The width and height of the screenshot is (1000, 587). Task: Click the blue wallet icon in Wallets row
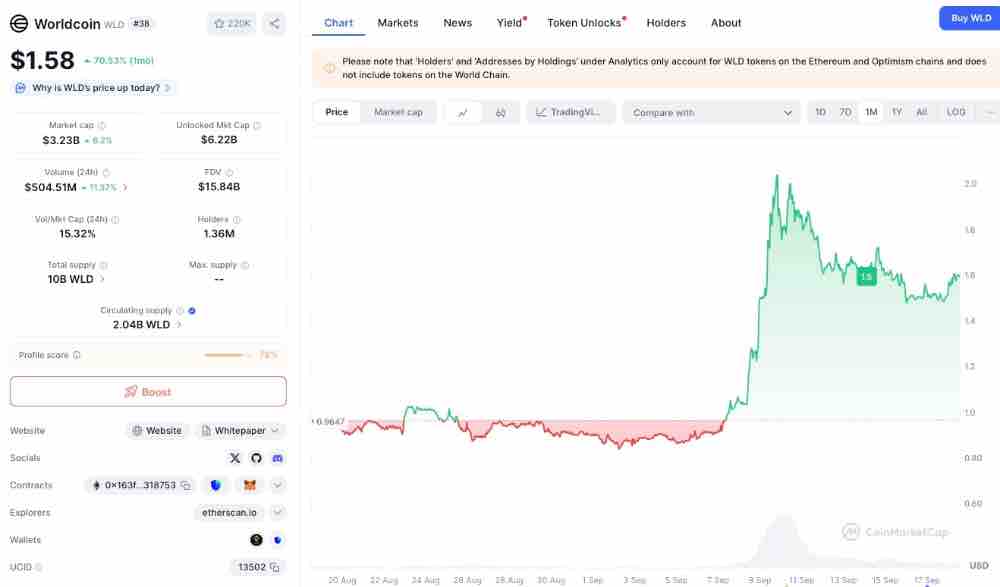tap(277, 540)
